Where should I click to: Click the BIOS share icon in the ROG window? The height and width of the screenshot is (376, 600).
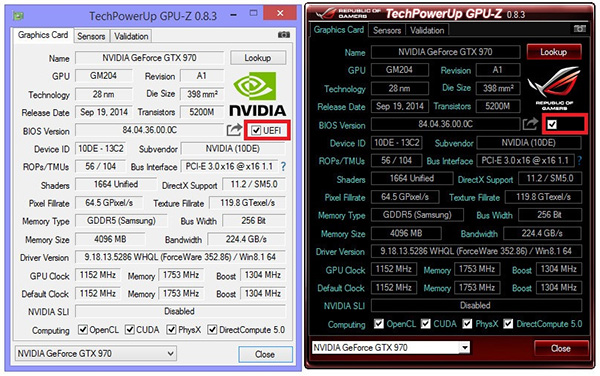tap(530, 124)
